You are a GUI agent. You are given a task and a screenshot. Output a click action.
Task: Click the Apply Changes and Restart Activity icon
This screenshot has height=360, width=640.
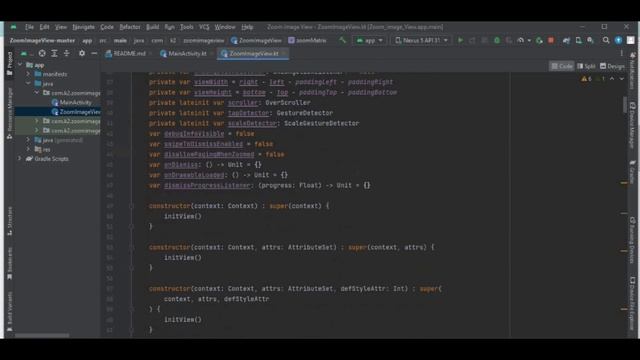(472, 40)
